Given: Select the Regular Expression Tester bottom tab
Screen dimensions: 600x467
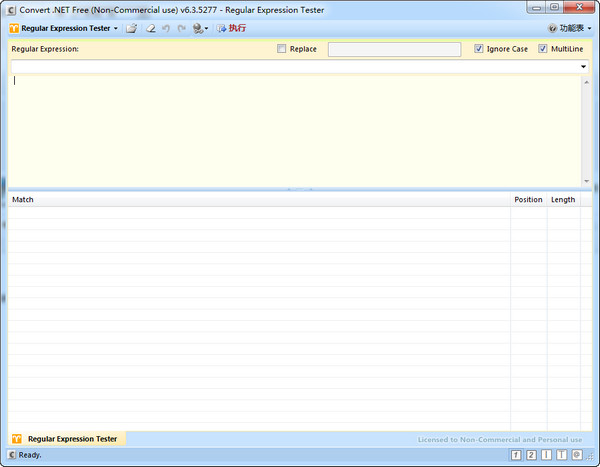Looking at the screenshot, I should [x=68, y=438].
